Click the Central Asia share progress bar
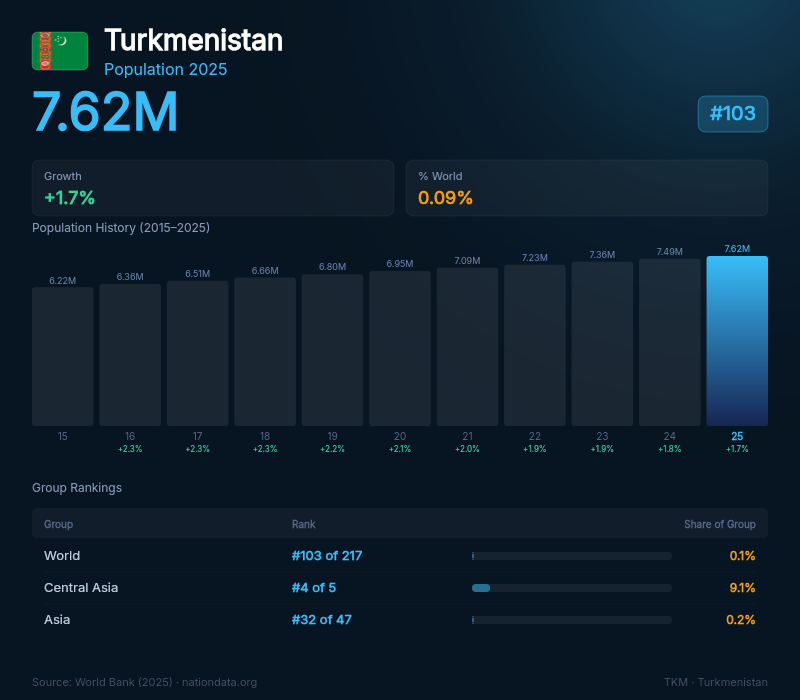 572,588
